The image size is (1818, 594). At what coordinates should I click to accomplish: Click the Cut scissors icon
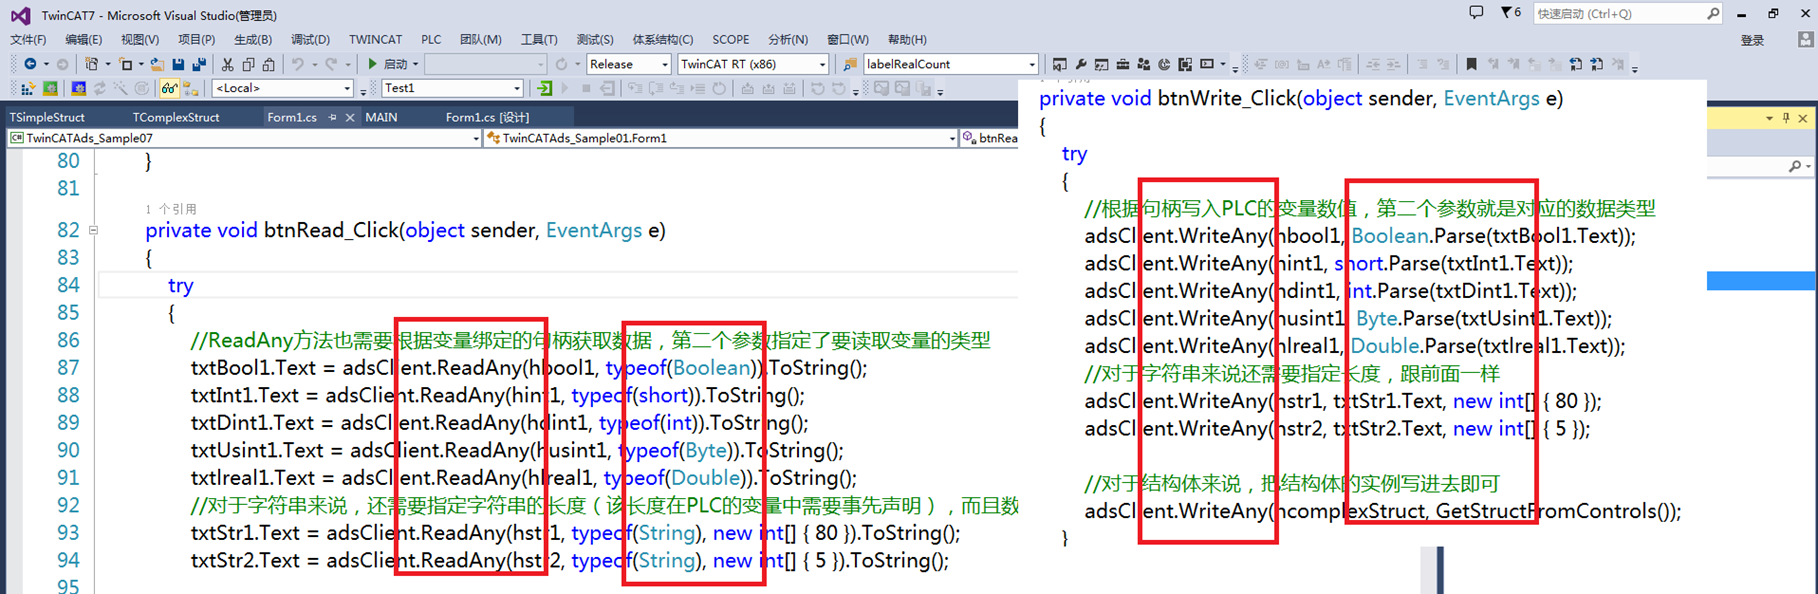click(x=227, y=64)
